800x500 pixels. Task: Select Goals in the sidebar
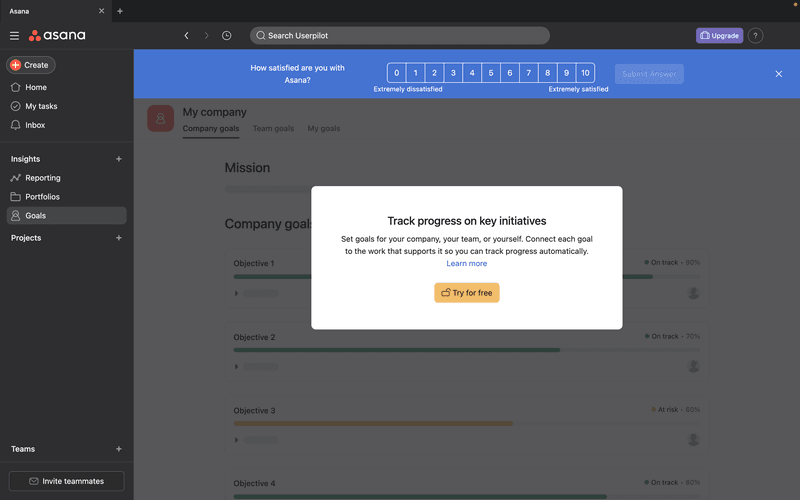click(x=66, y=215)
